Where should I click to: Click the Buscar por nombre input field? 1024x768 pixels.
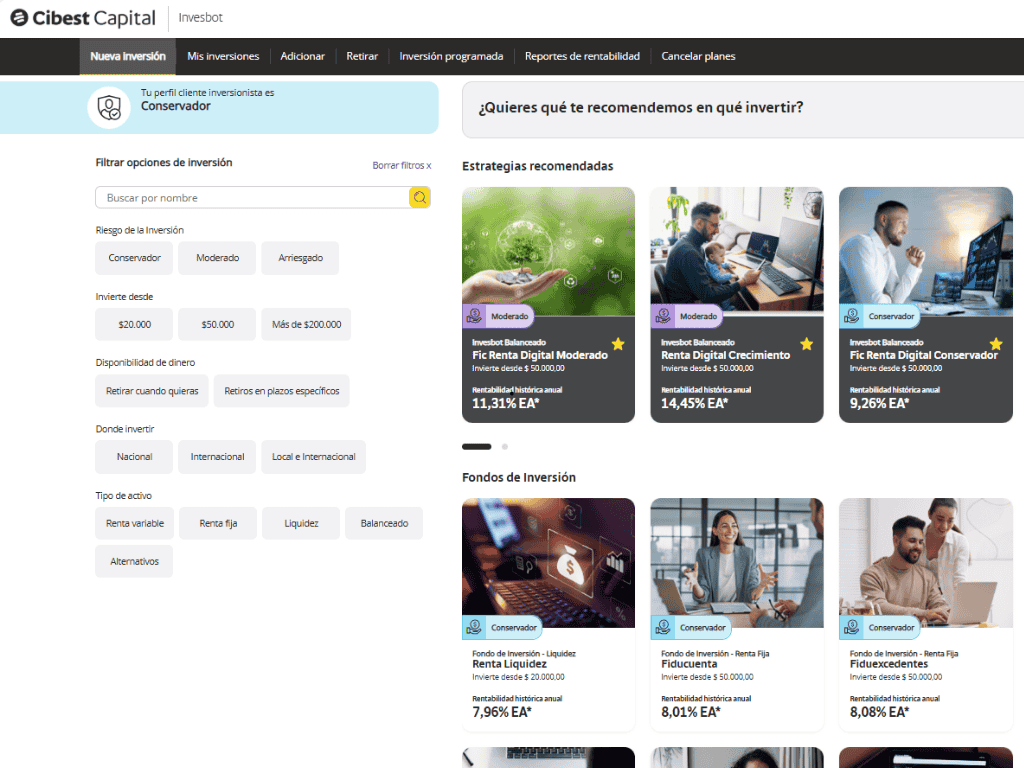pos(250,197)
